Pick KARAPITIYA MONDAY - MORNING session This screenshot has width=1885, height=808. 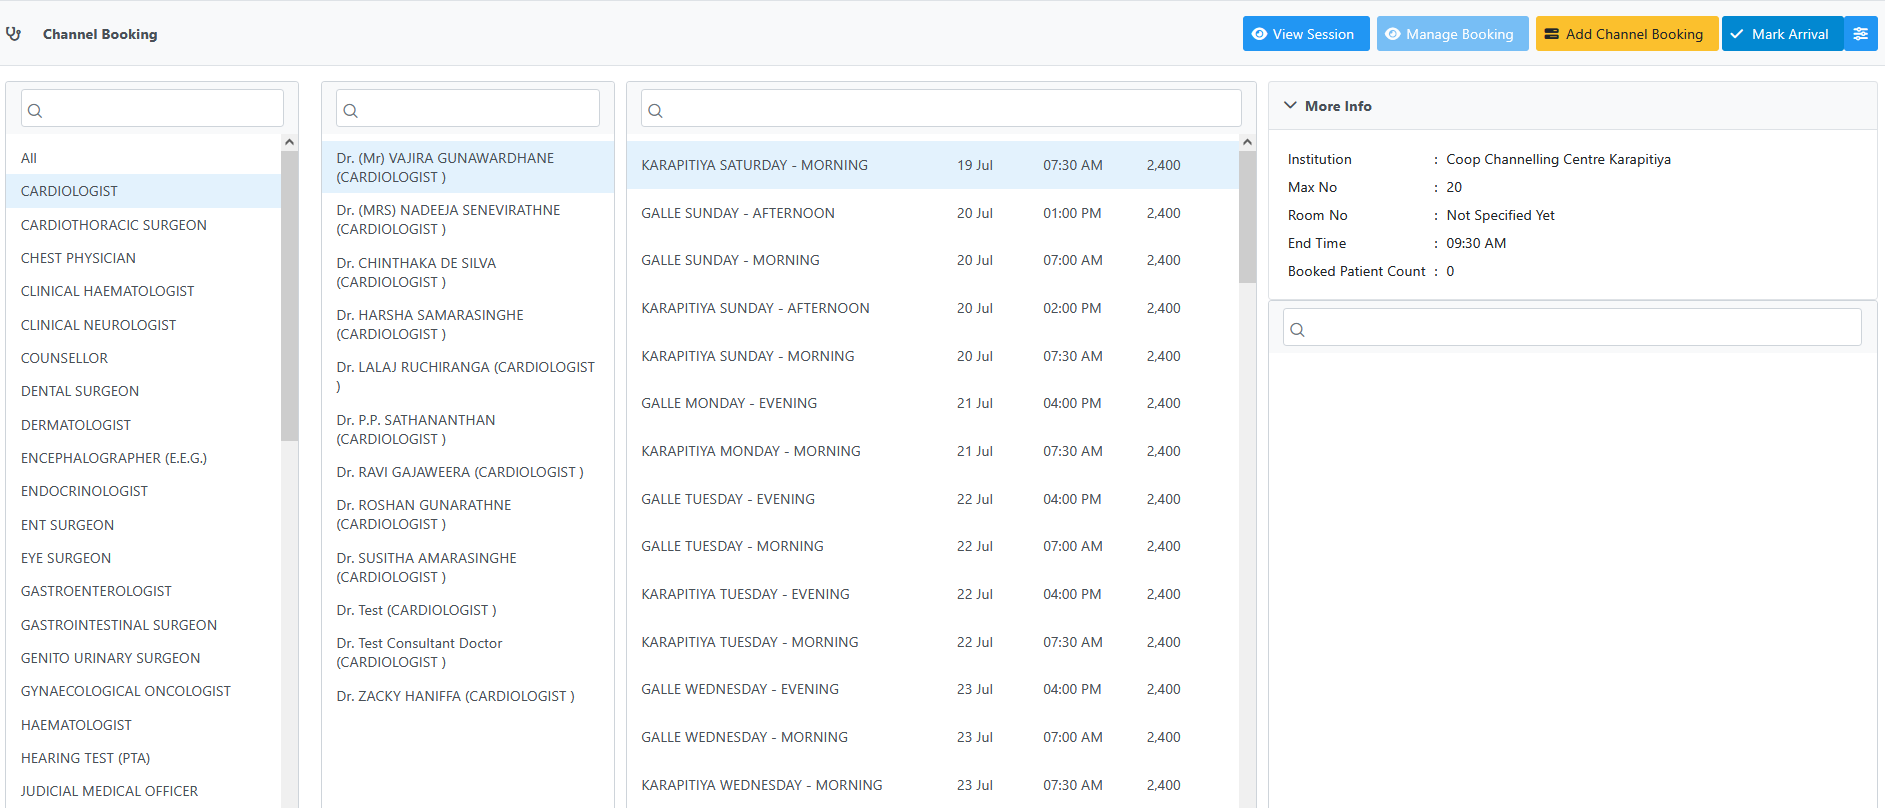click(751, 451)
